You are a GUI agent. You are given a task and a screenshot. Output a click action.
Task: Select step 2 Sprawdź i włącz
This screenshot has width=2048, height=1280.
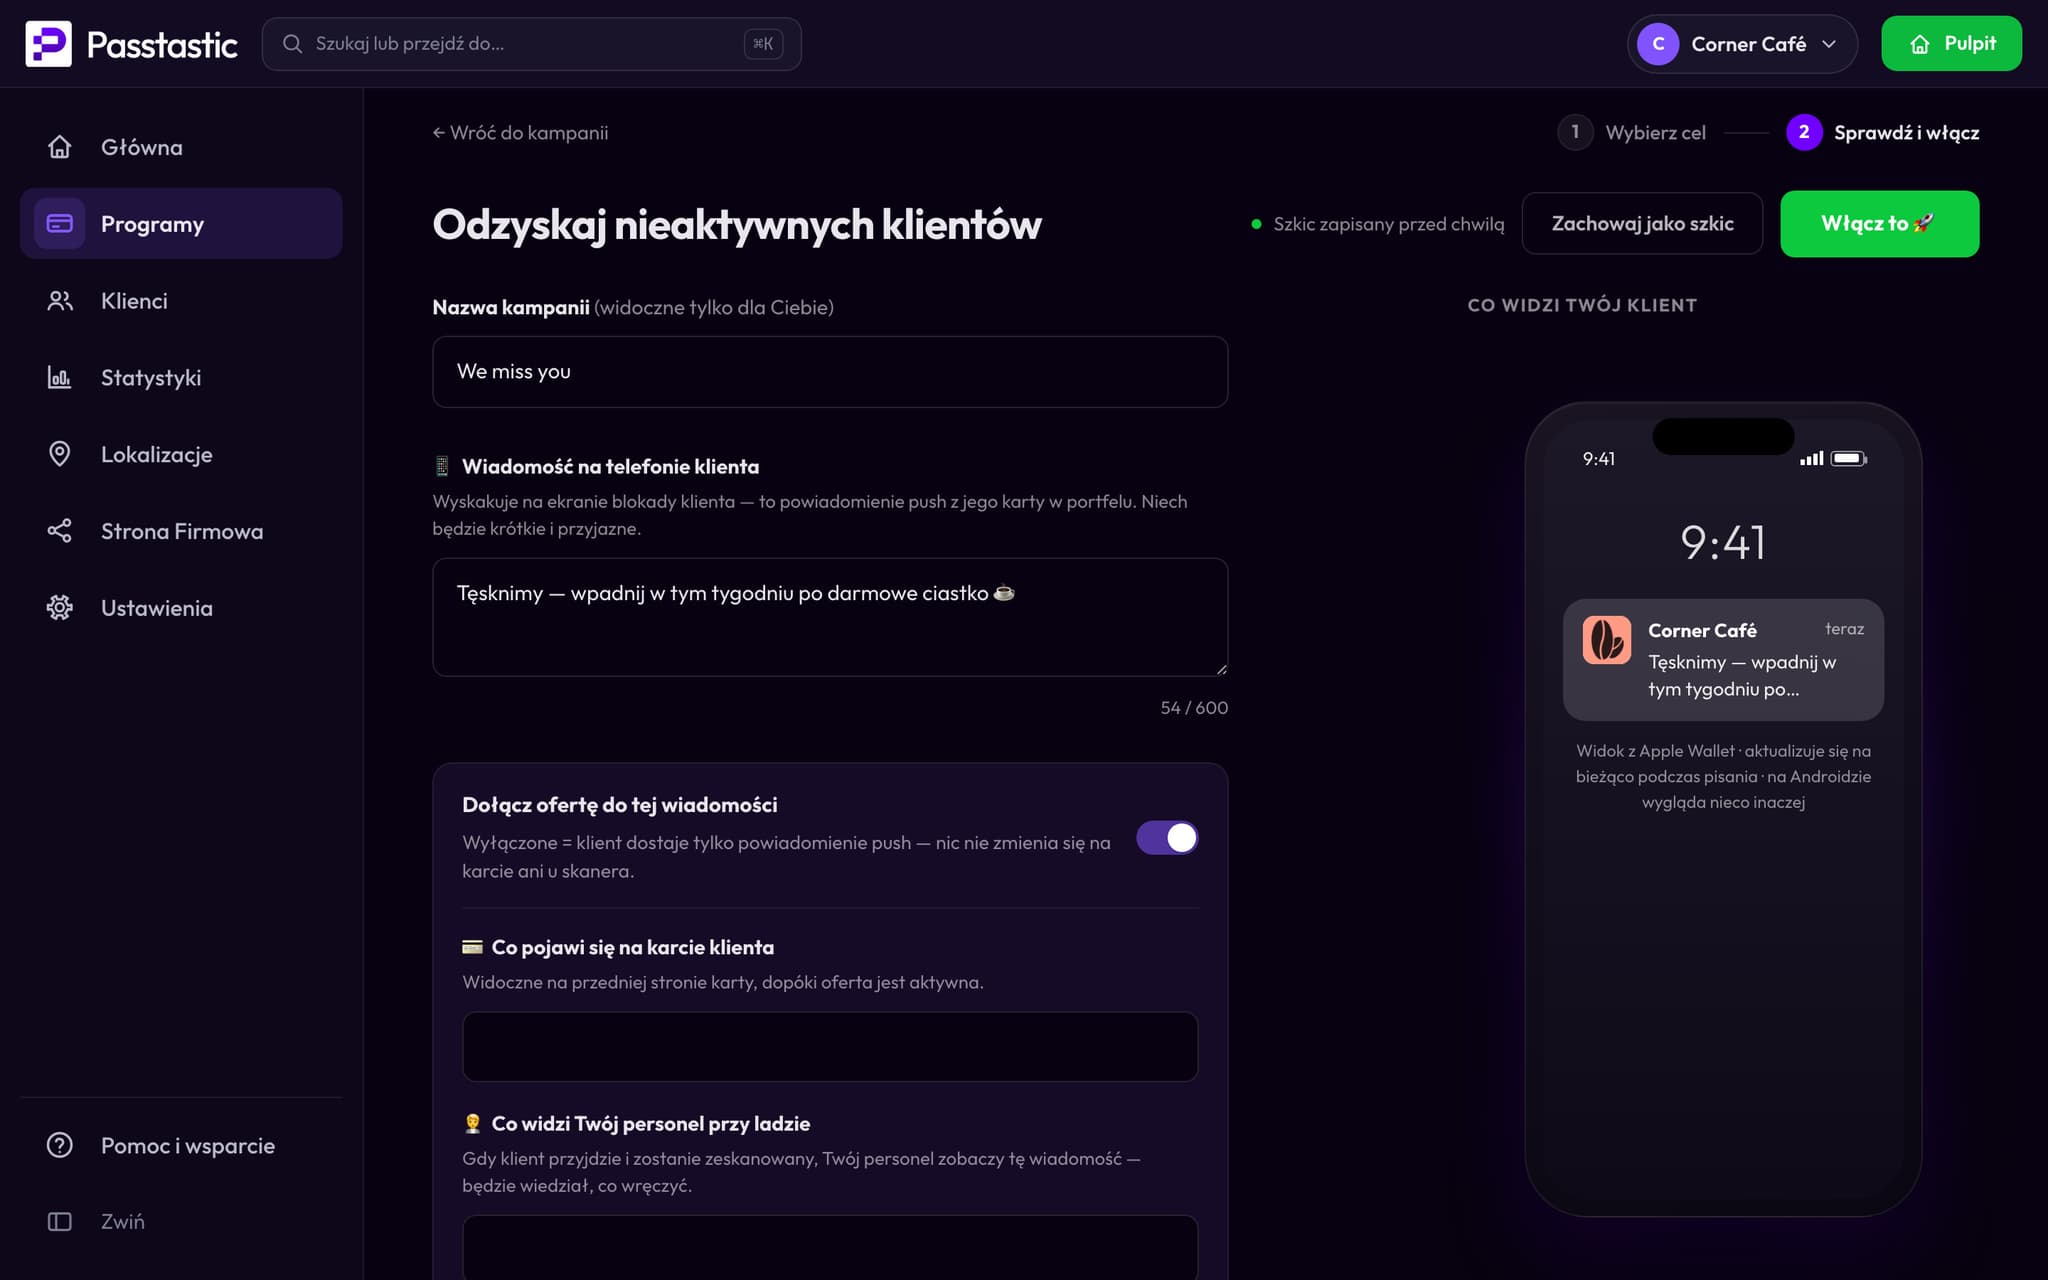click(x=1883, y=132)
